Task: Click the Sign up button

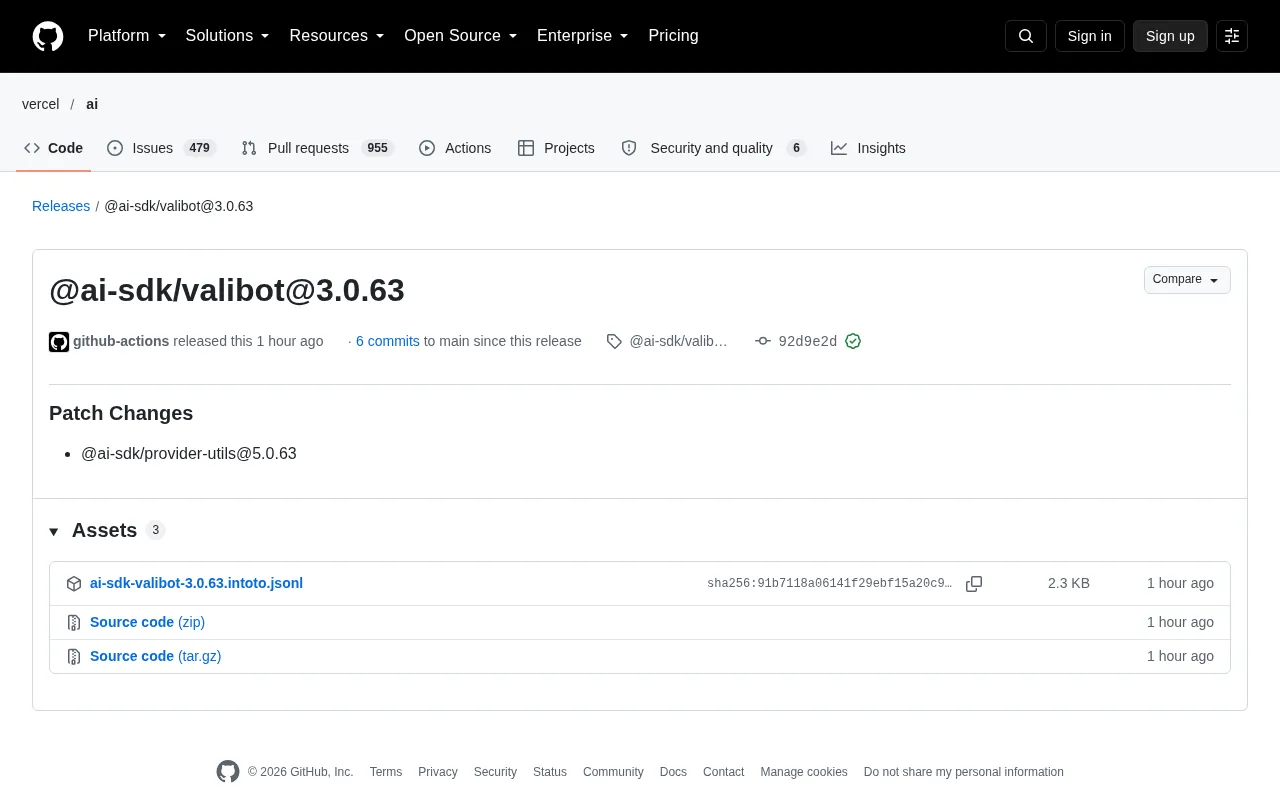Action: [x=1170, y=36]
